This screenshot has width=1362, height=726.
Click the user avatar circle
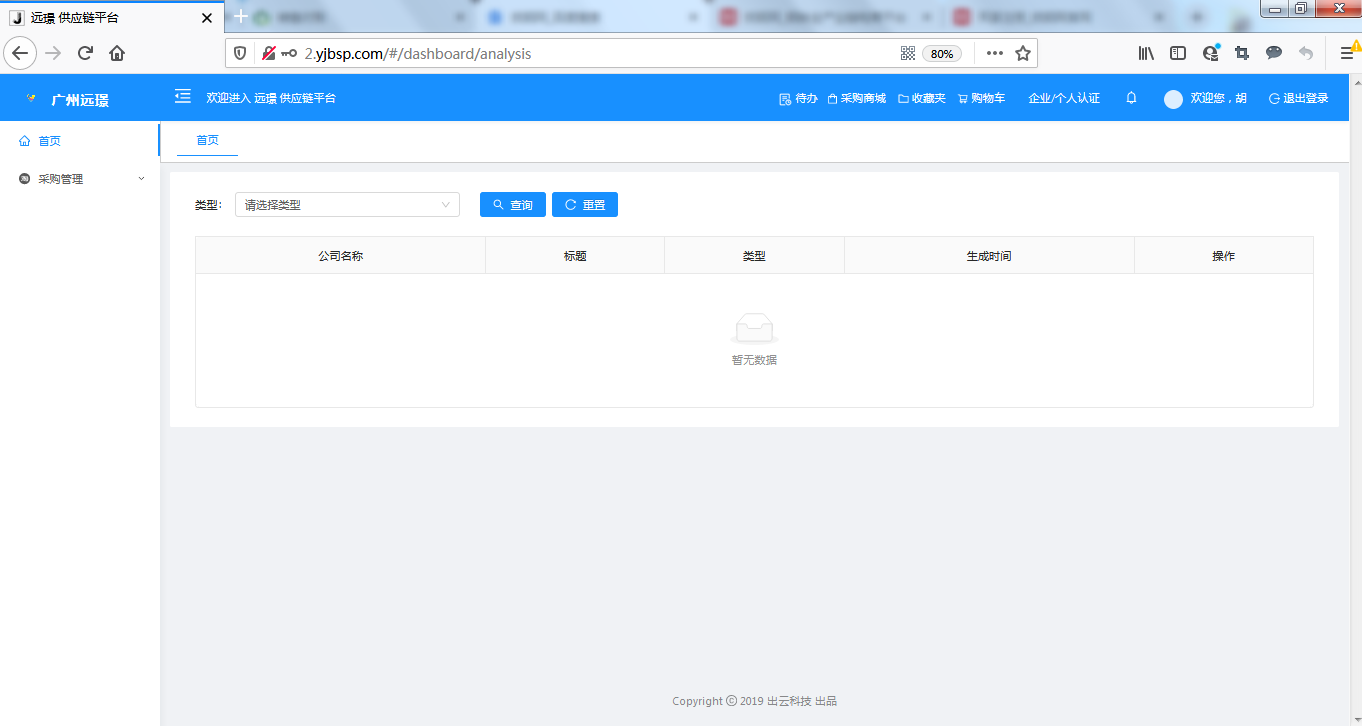tap(1173, 99)
